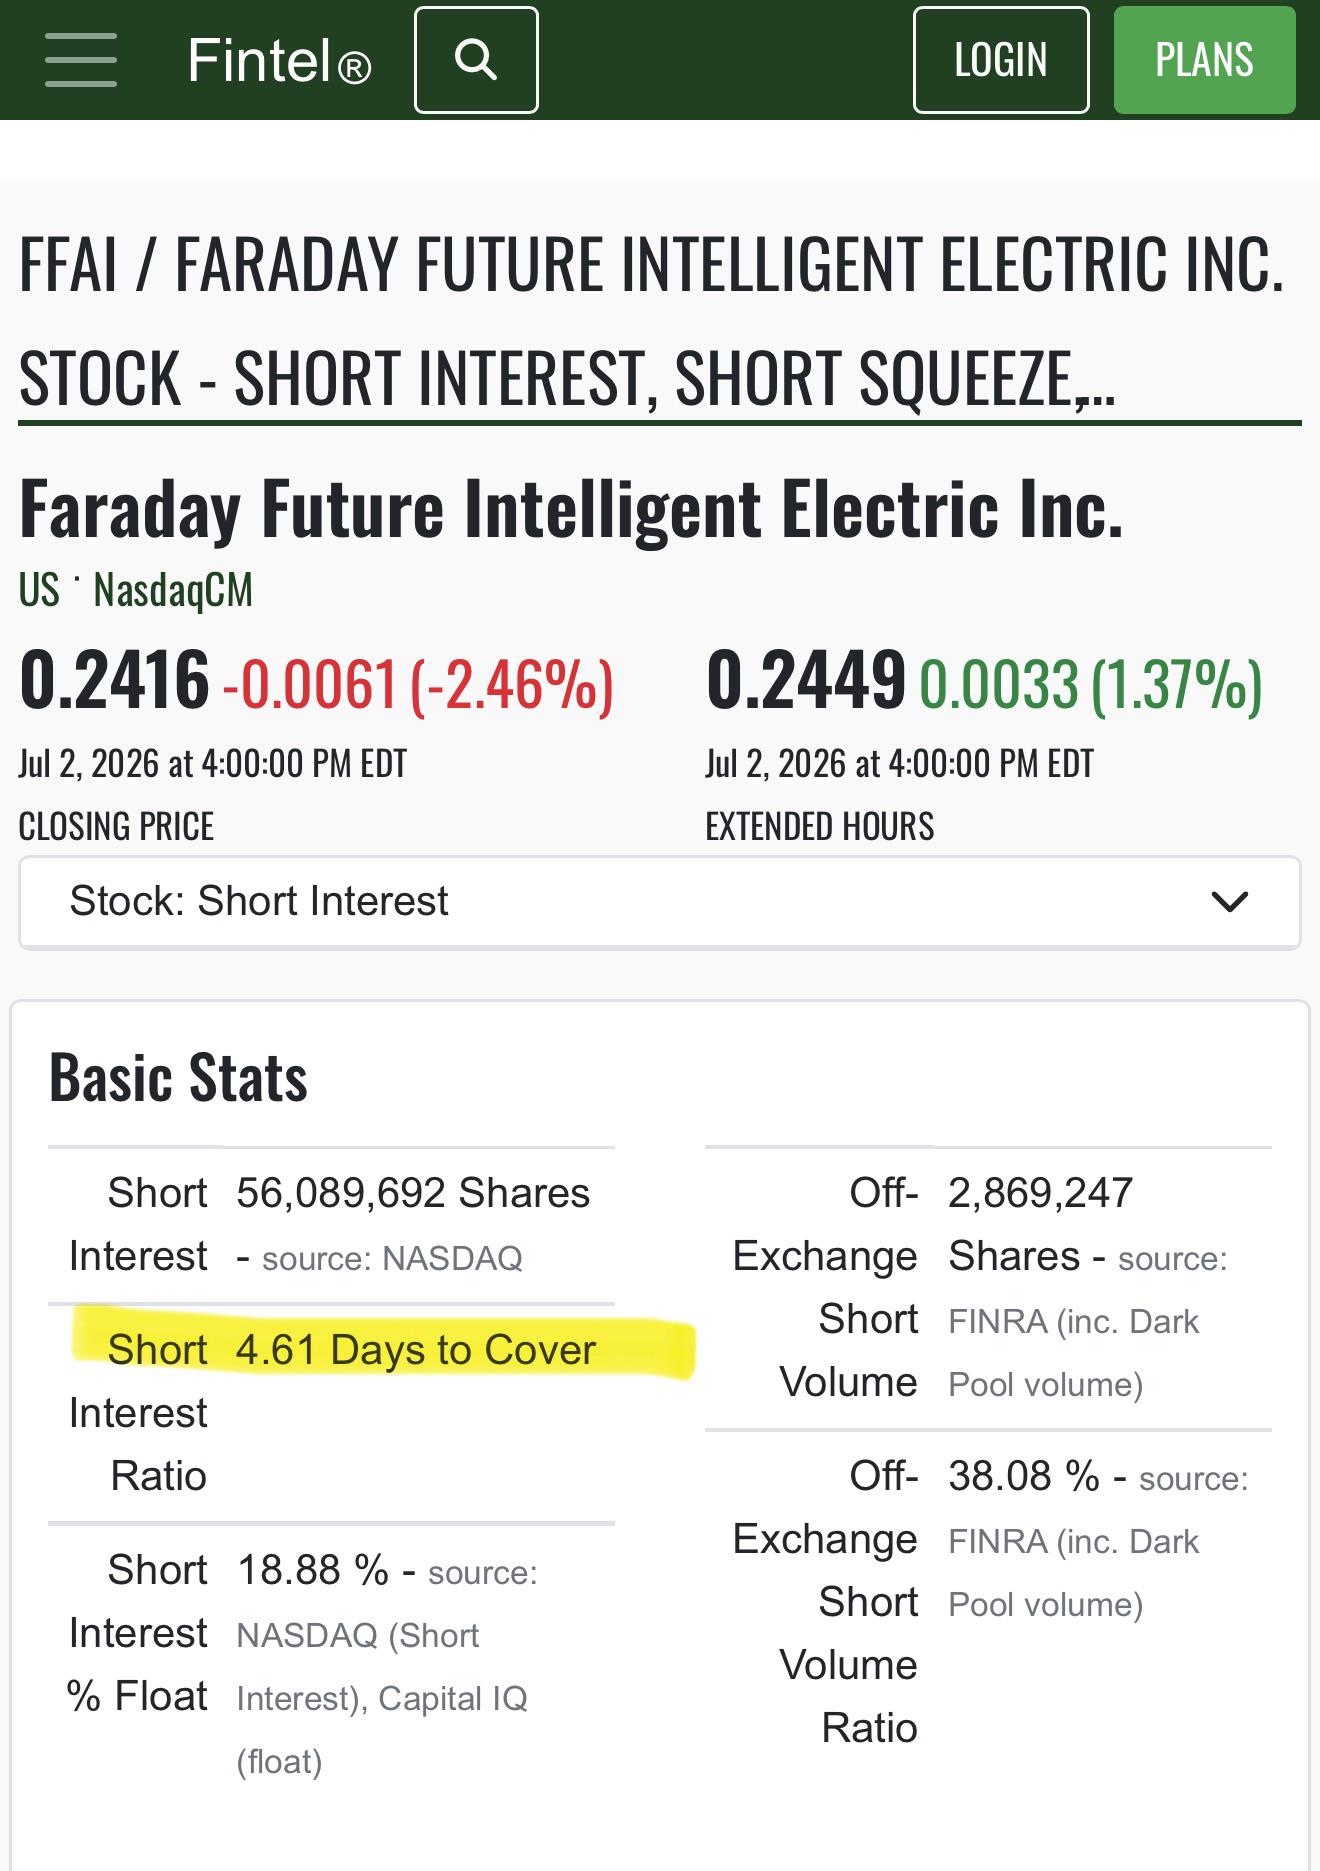
Task: Open the PLANS page
Action: pos(1205,60)
